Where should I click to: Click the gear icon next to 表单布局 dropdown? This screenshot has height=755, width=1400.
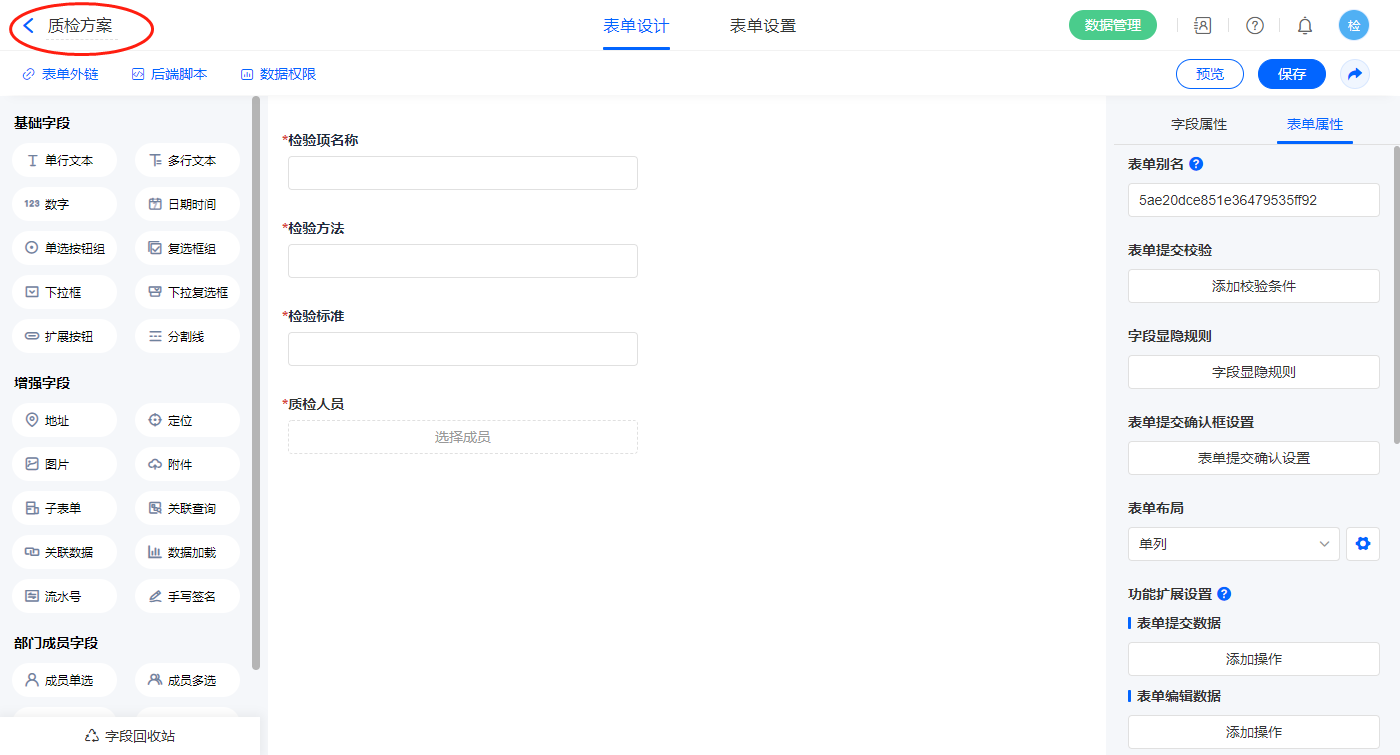pos(1362,544)
